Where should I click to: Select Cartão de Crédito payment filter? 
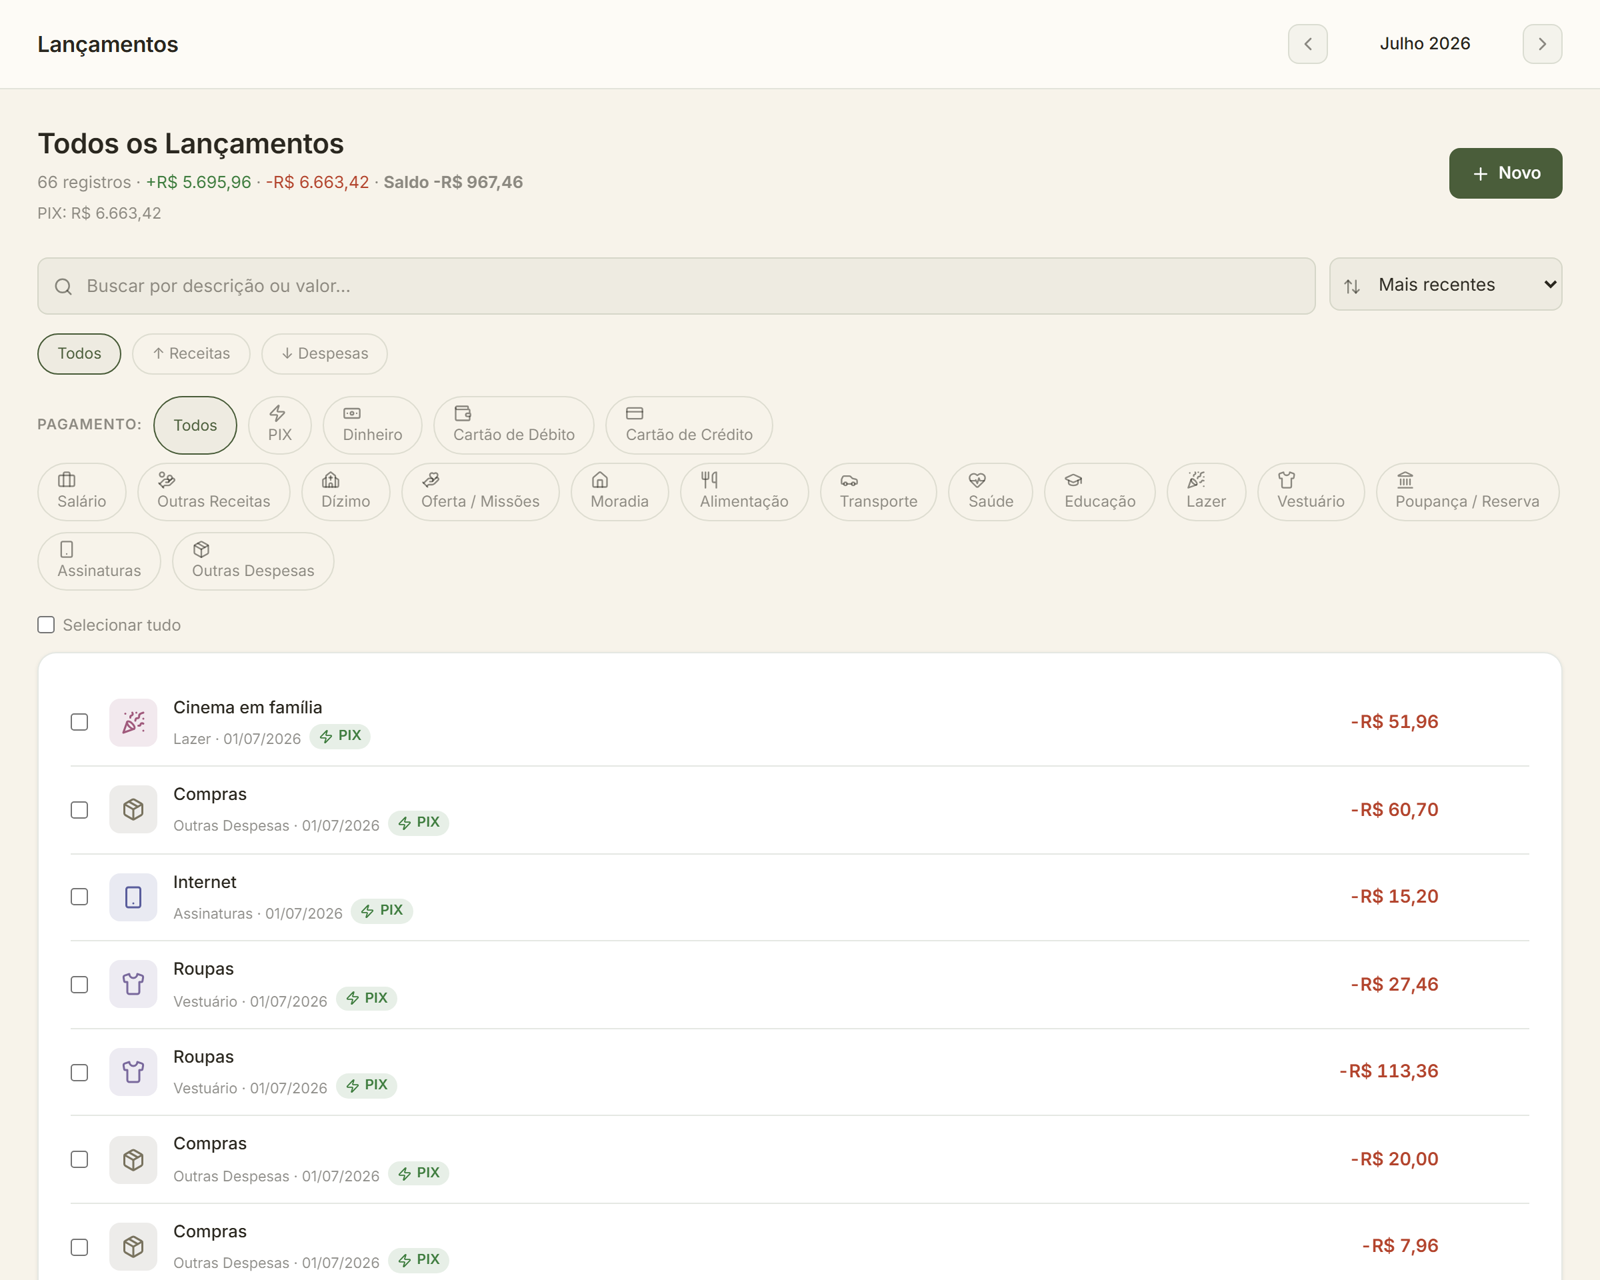click(x=689, y=425)
